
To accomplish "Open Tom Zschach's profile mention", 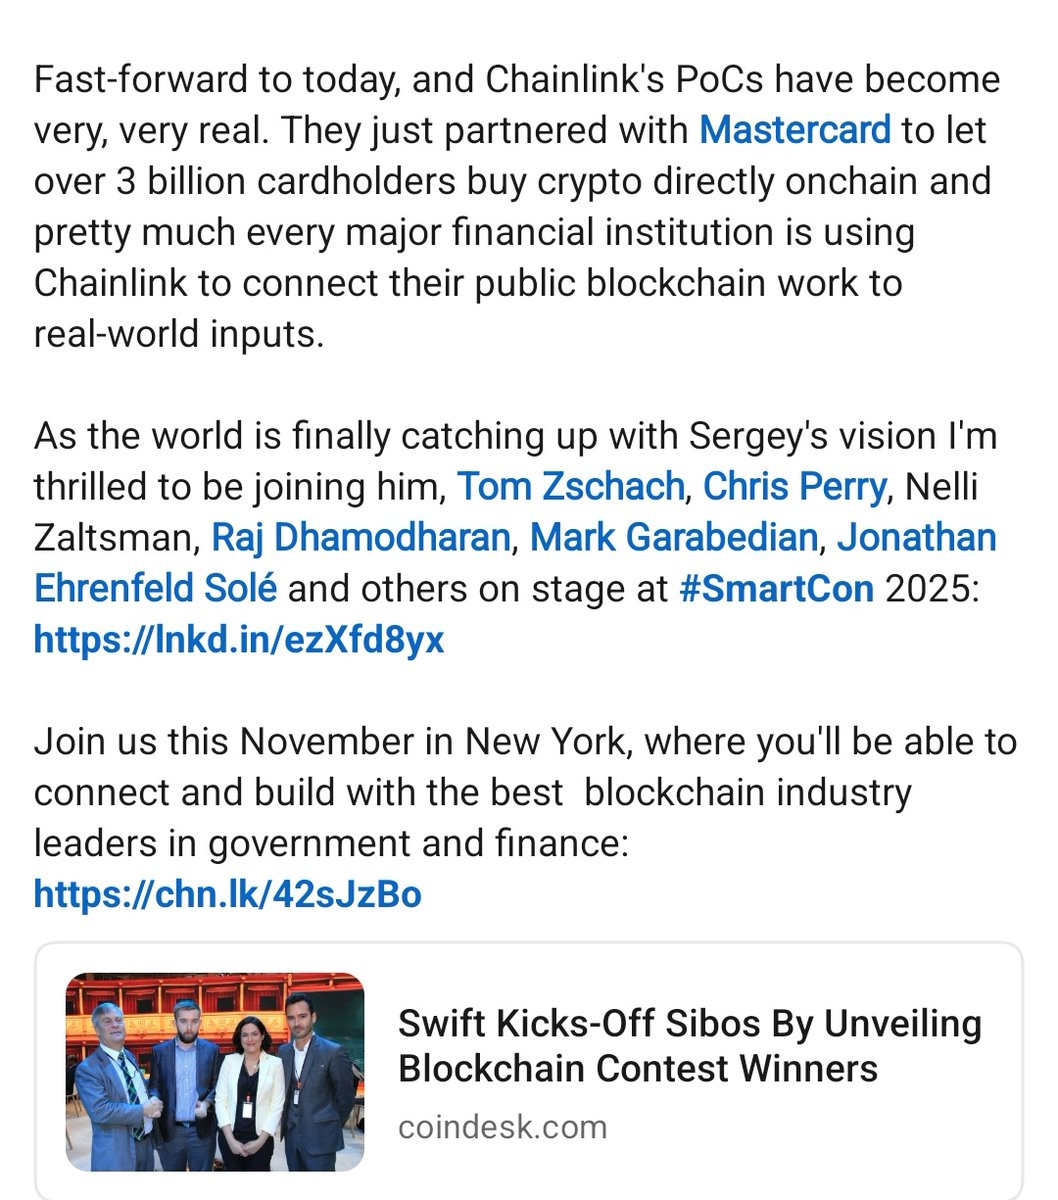I will click(570, 487).
